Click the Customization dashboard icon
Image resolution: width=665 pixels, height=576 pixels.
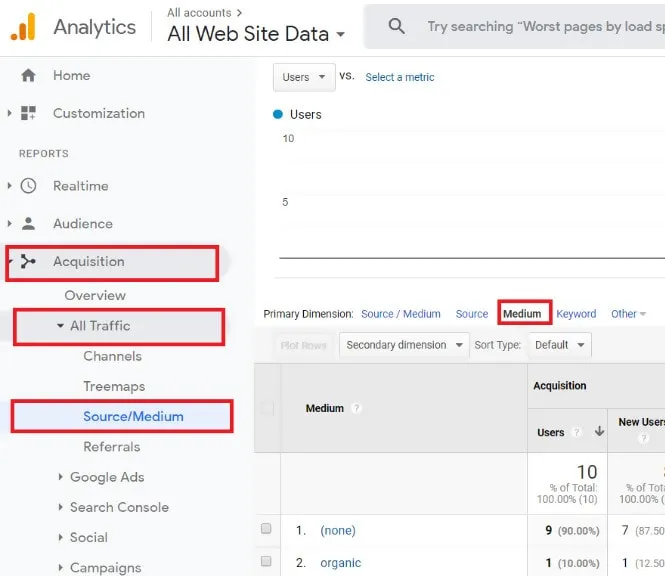28,113
